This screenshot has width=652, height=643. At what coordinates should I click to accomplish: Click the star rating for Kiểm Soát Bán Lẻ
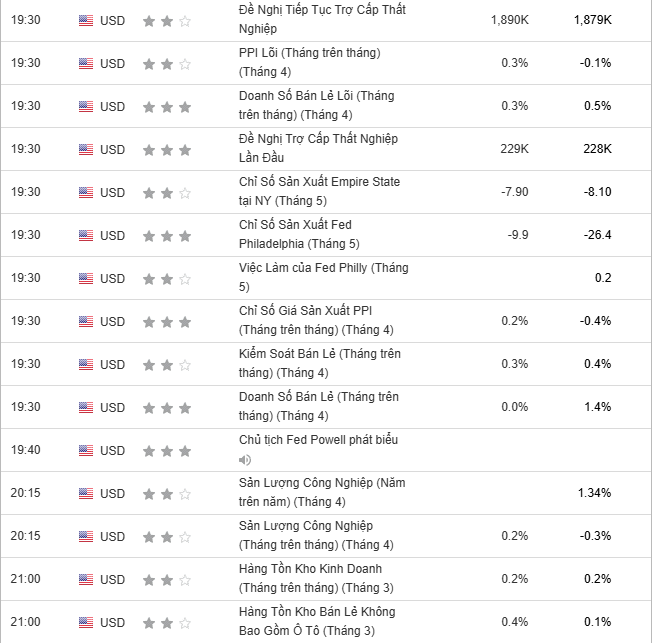(x=166, y=364)
